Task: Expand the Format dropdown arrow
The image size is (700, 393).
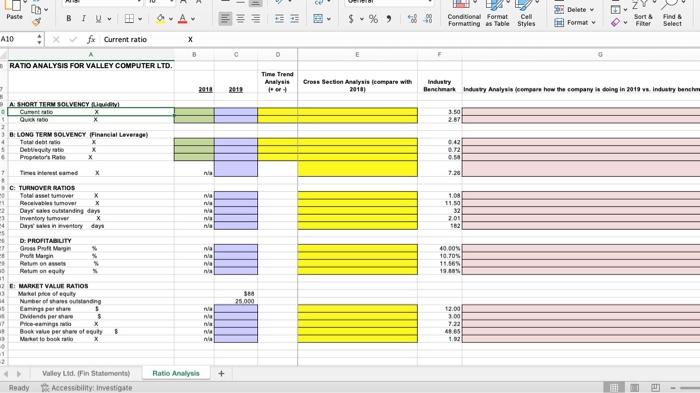Action: coord(593,22)
